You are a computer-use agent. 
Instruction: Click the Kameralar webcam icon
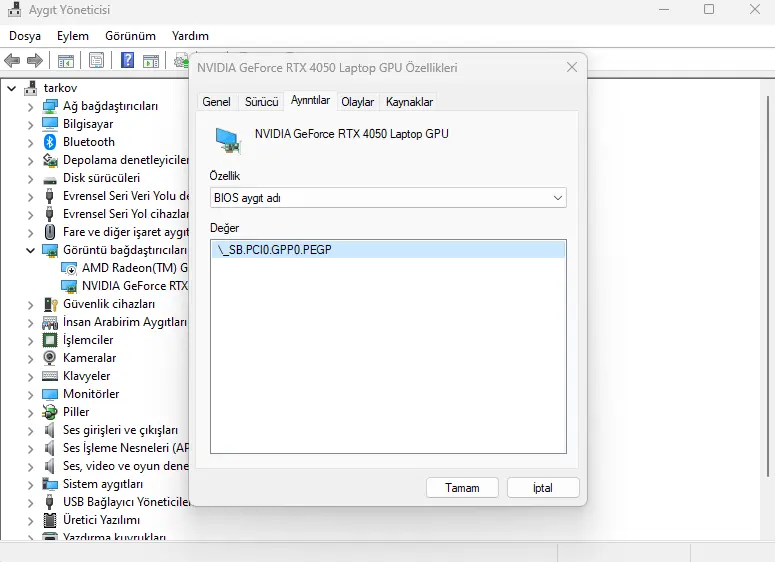pos(50,358)
